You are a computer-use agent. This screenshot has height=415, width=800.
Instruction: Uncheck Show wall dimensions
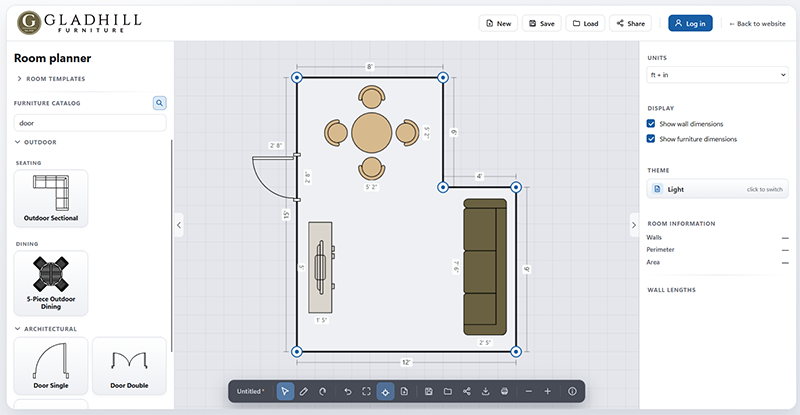[x=651, y=124]
